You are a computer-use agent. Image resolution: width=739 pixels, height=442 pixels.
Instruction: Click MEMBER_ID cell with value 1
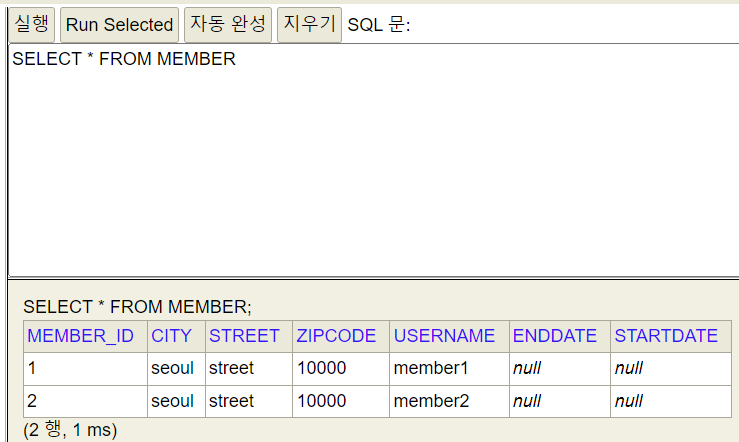click(85, 368)
